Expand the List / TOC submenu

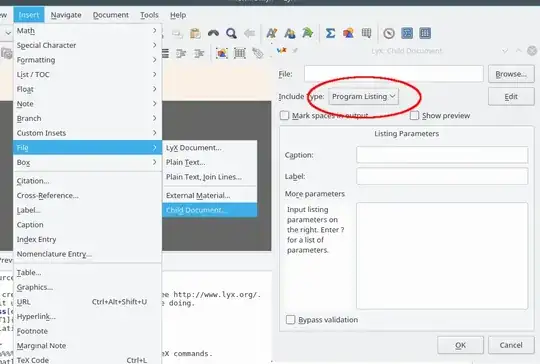[x=87, y=74]
